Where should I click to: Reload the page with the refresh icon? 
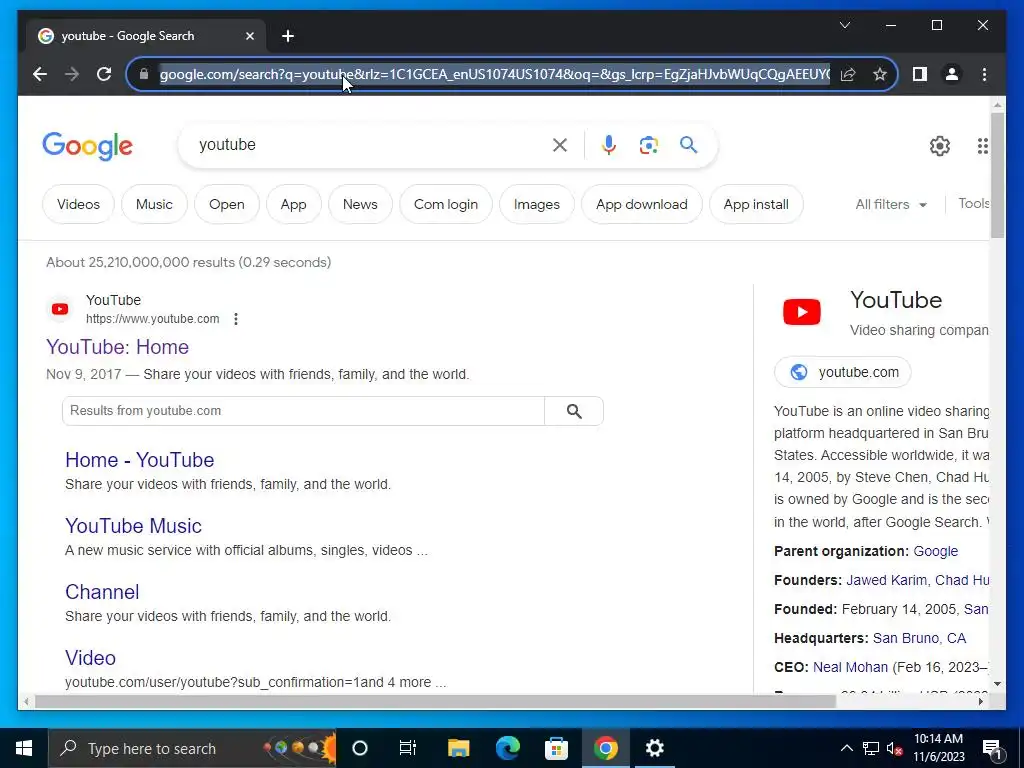pyautogui.click(x=104, y=74)
